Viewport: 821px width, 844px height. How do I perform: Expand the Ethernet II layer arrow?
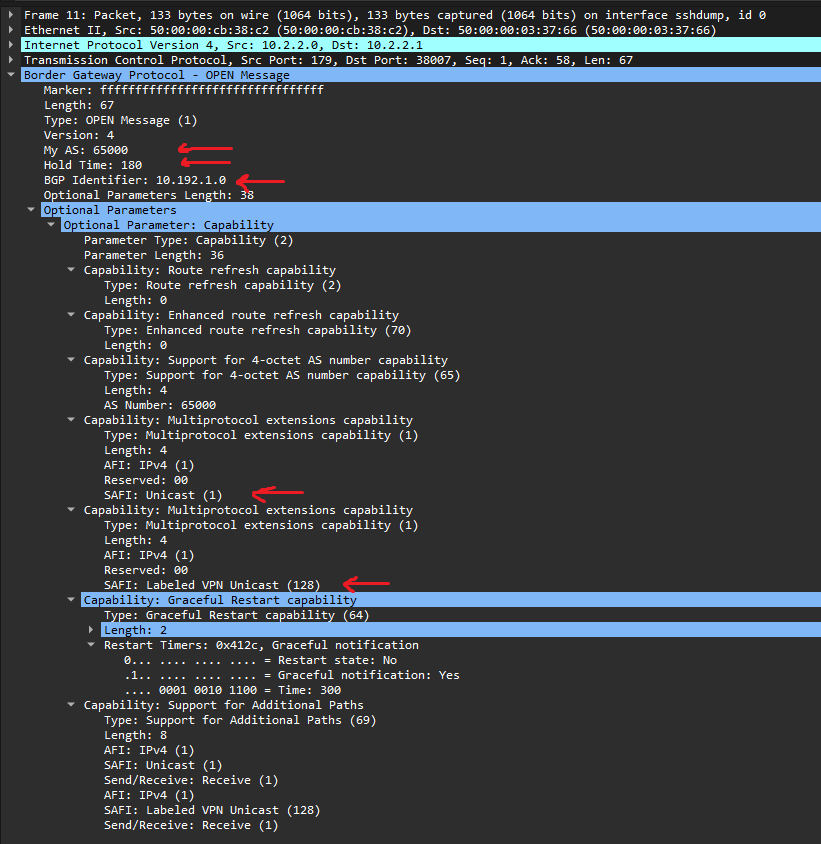(11, 30)
